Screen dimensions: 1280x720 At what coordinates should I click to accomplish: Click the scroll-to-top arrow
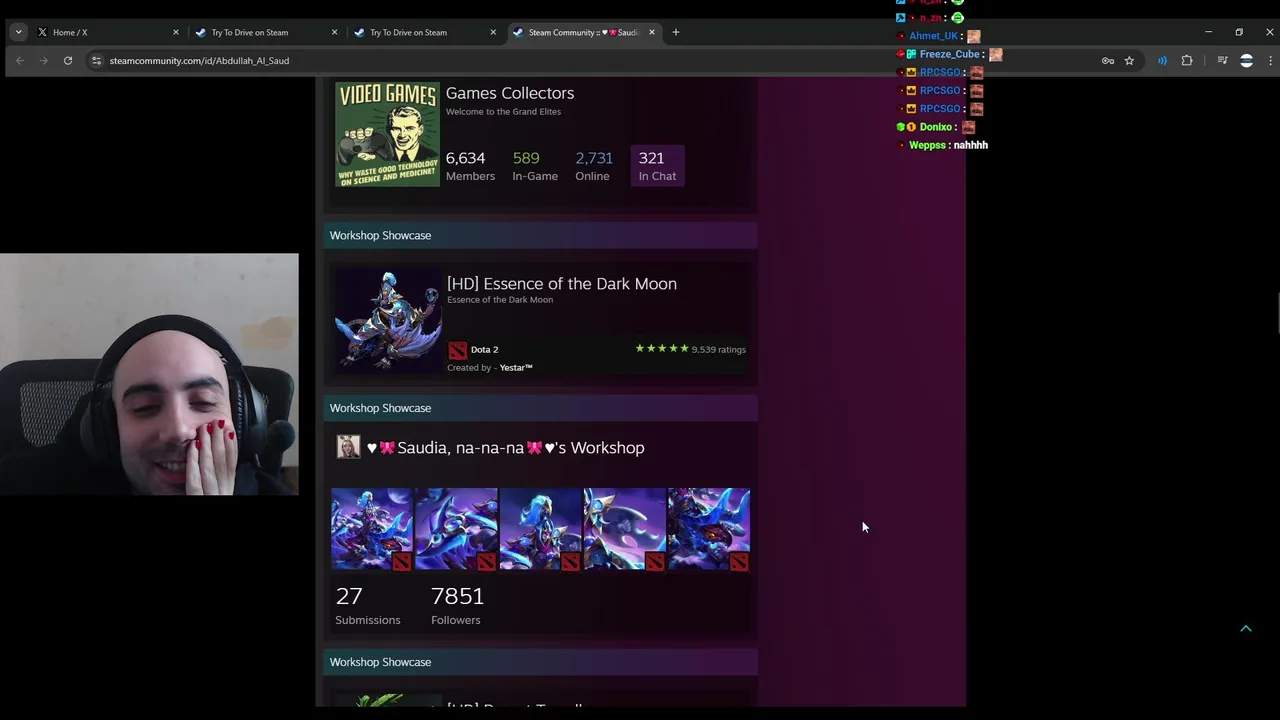tap(1246, 628)
